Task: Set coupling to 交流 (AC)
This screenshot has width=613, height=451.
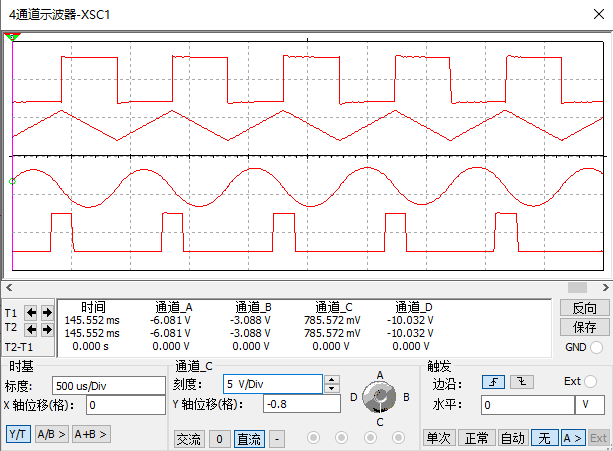Action: pyautogui.click(x=189, y=439)
